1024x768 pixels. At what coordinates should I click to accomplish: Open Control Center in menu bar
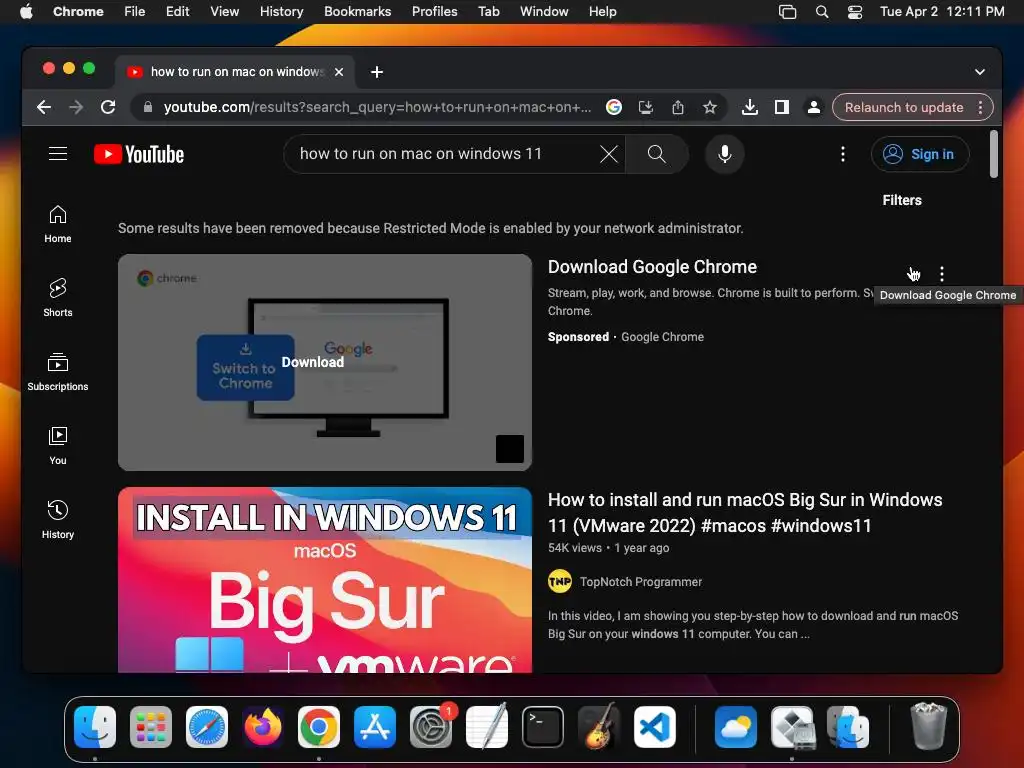point(855,12)
